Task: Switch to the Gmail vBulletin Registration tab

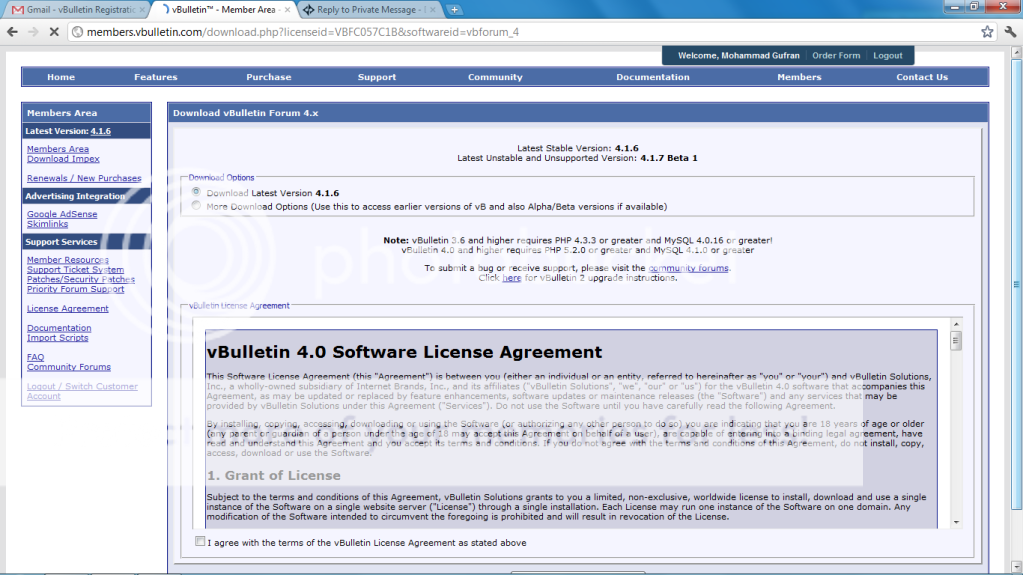Action: pyautogui.click(x=75, y=10)
